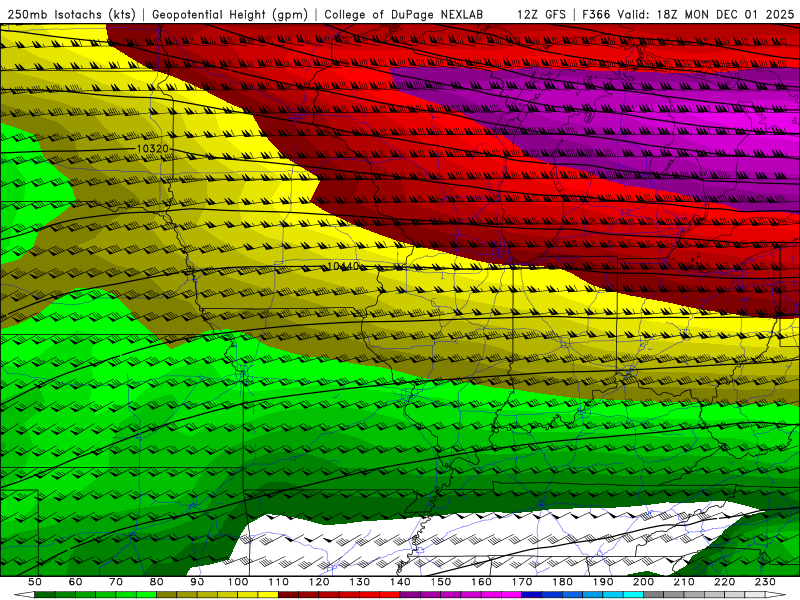
Task: Click the 190 value on color scale
Action: point(604,582)
